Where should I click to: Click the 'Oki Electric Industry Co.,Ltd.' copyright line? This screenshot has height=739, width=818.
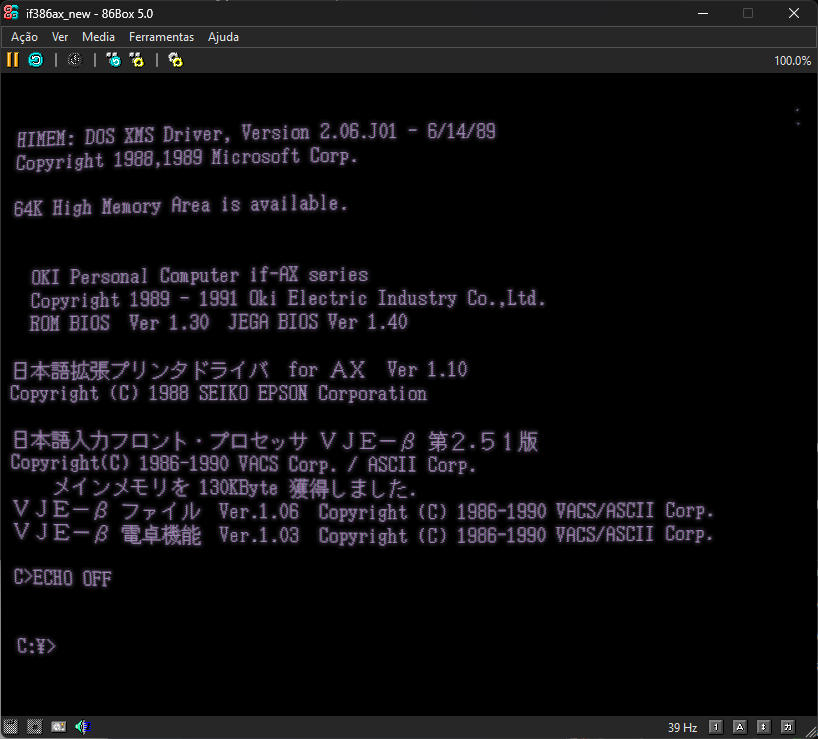click(287, 299)
